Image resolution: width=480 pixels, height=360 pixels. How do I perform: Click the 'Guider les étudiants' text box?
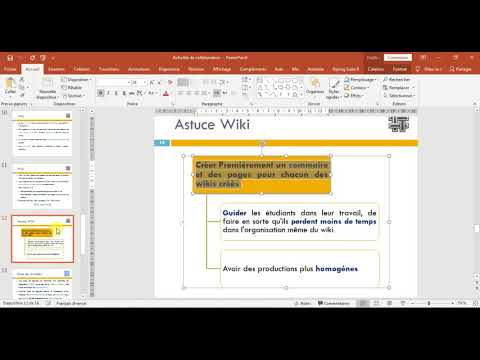click(x=299, y=221)
